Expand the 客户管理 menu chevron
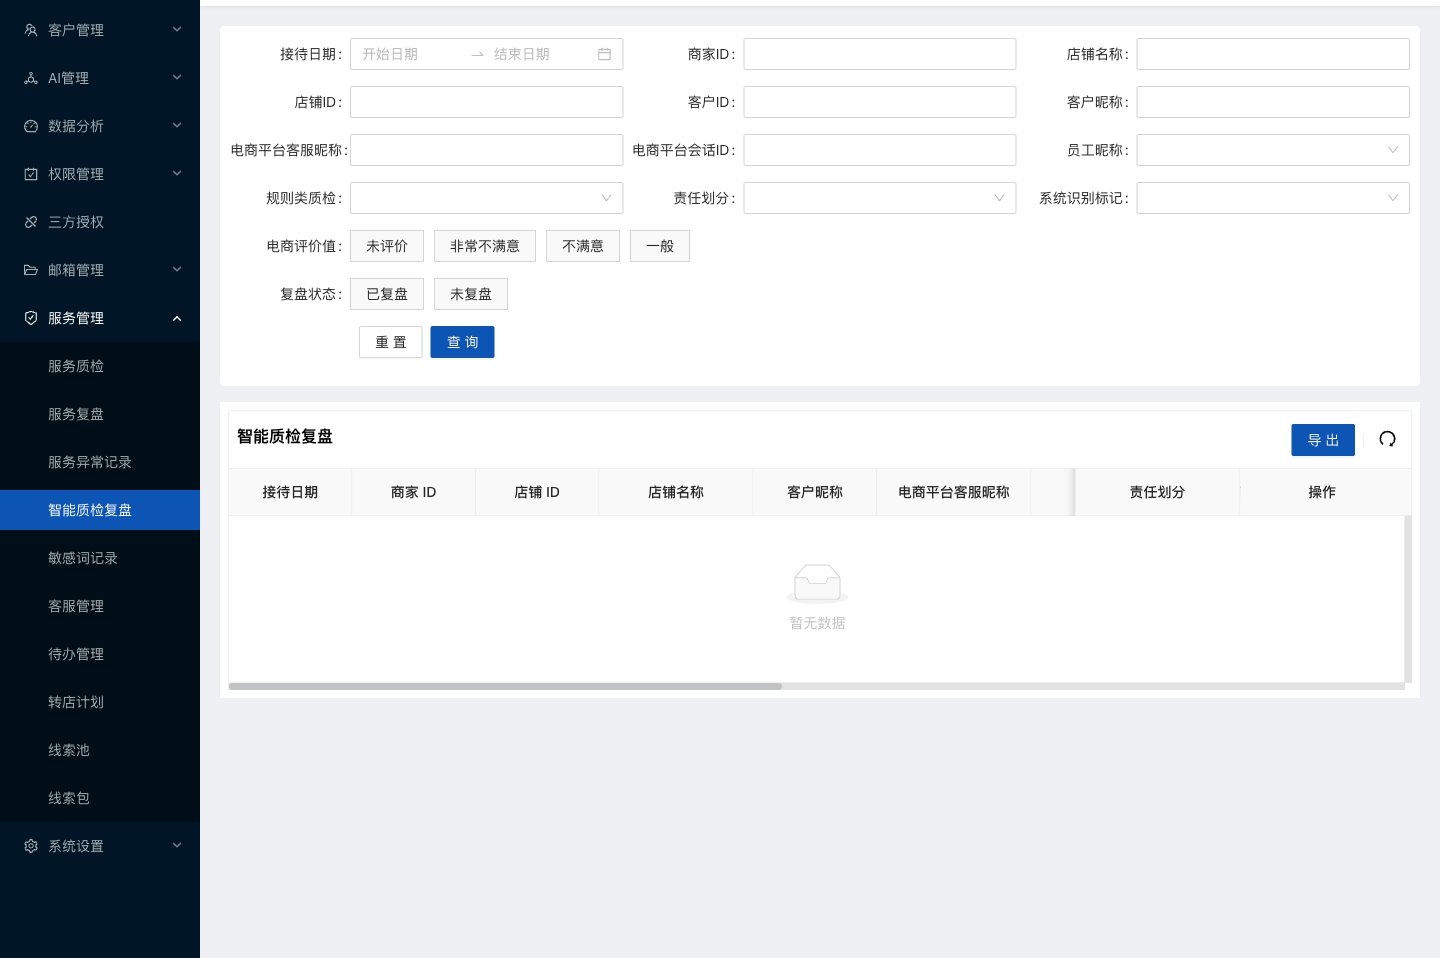1440x958 pixels. (177, 29)
